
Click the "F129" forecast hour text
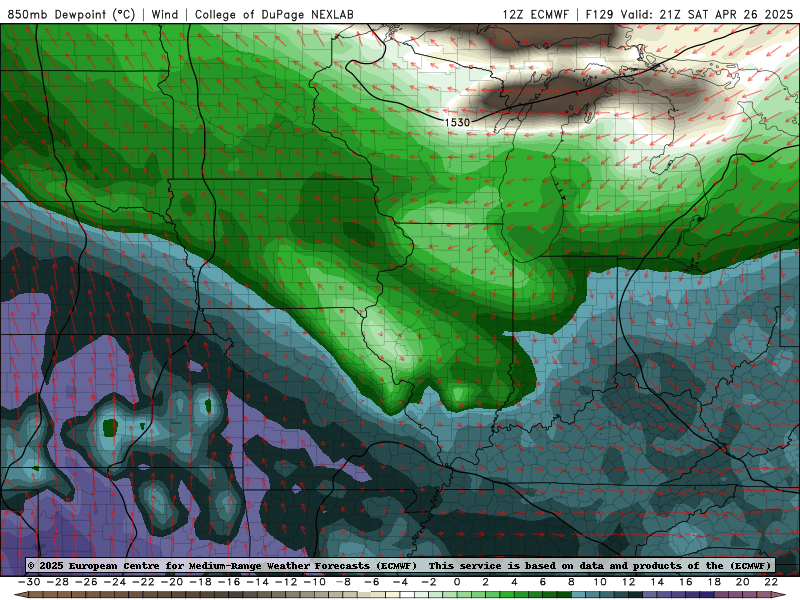coord(599,14)
